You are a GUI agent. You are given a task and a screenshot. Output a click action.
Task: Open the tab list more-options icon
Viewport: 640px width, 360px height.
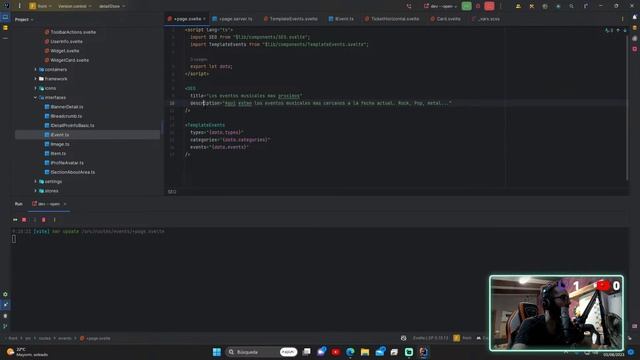622,19
